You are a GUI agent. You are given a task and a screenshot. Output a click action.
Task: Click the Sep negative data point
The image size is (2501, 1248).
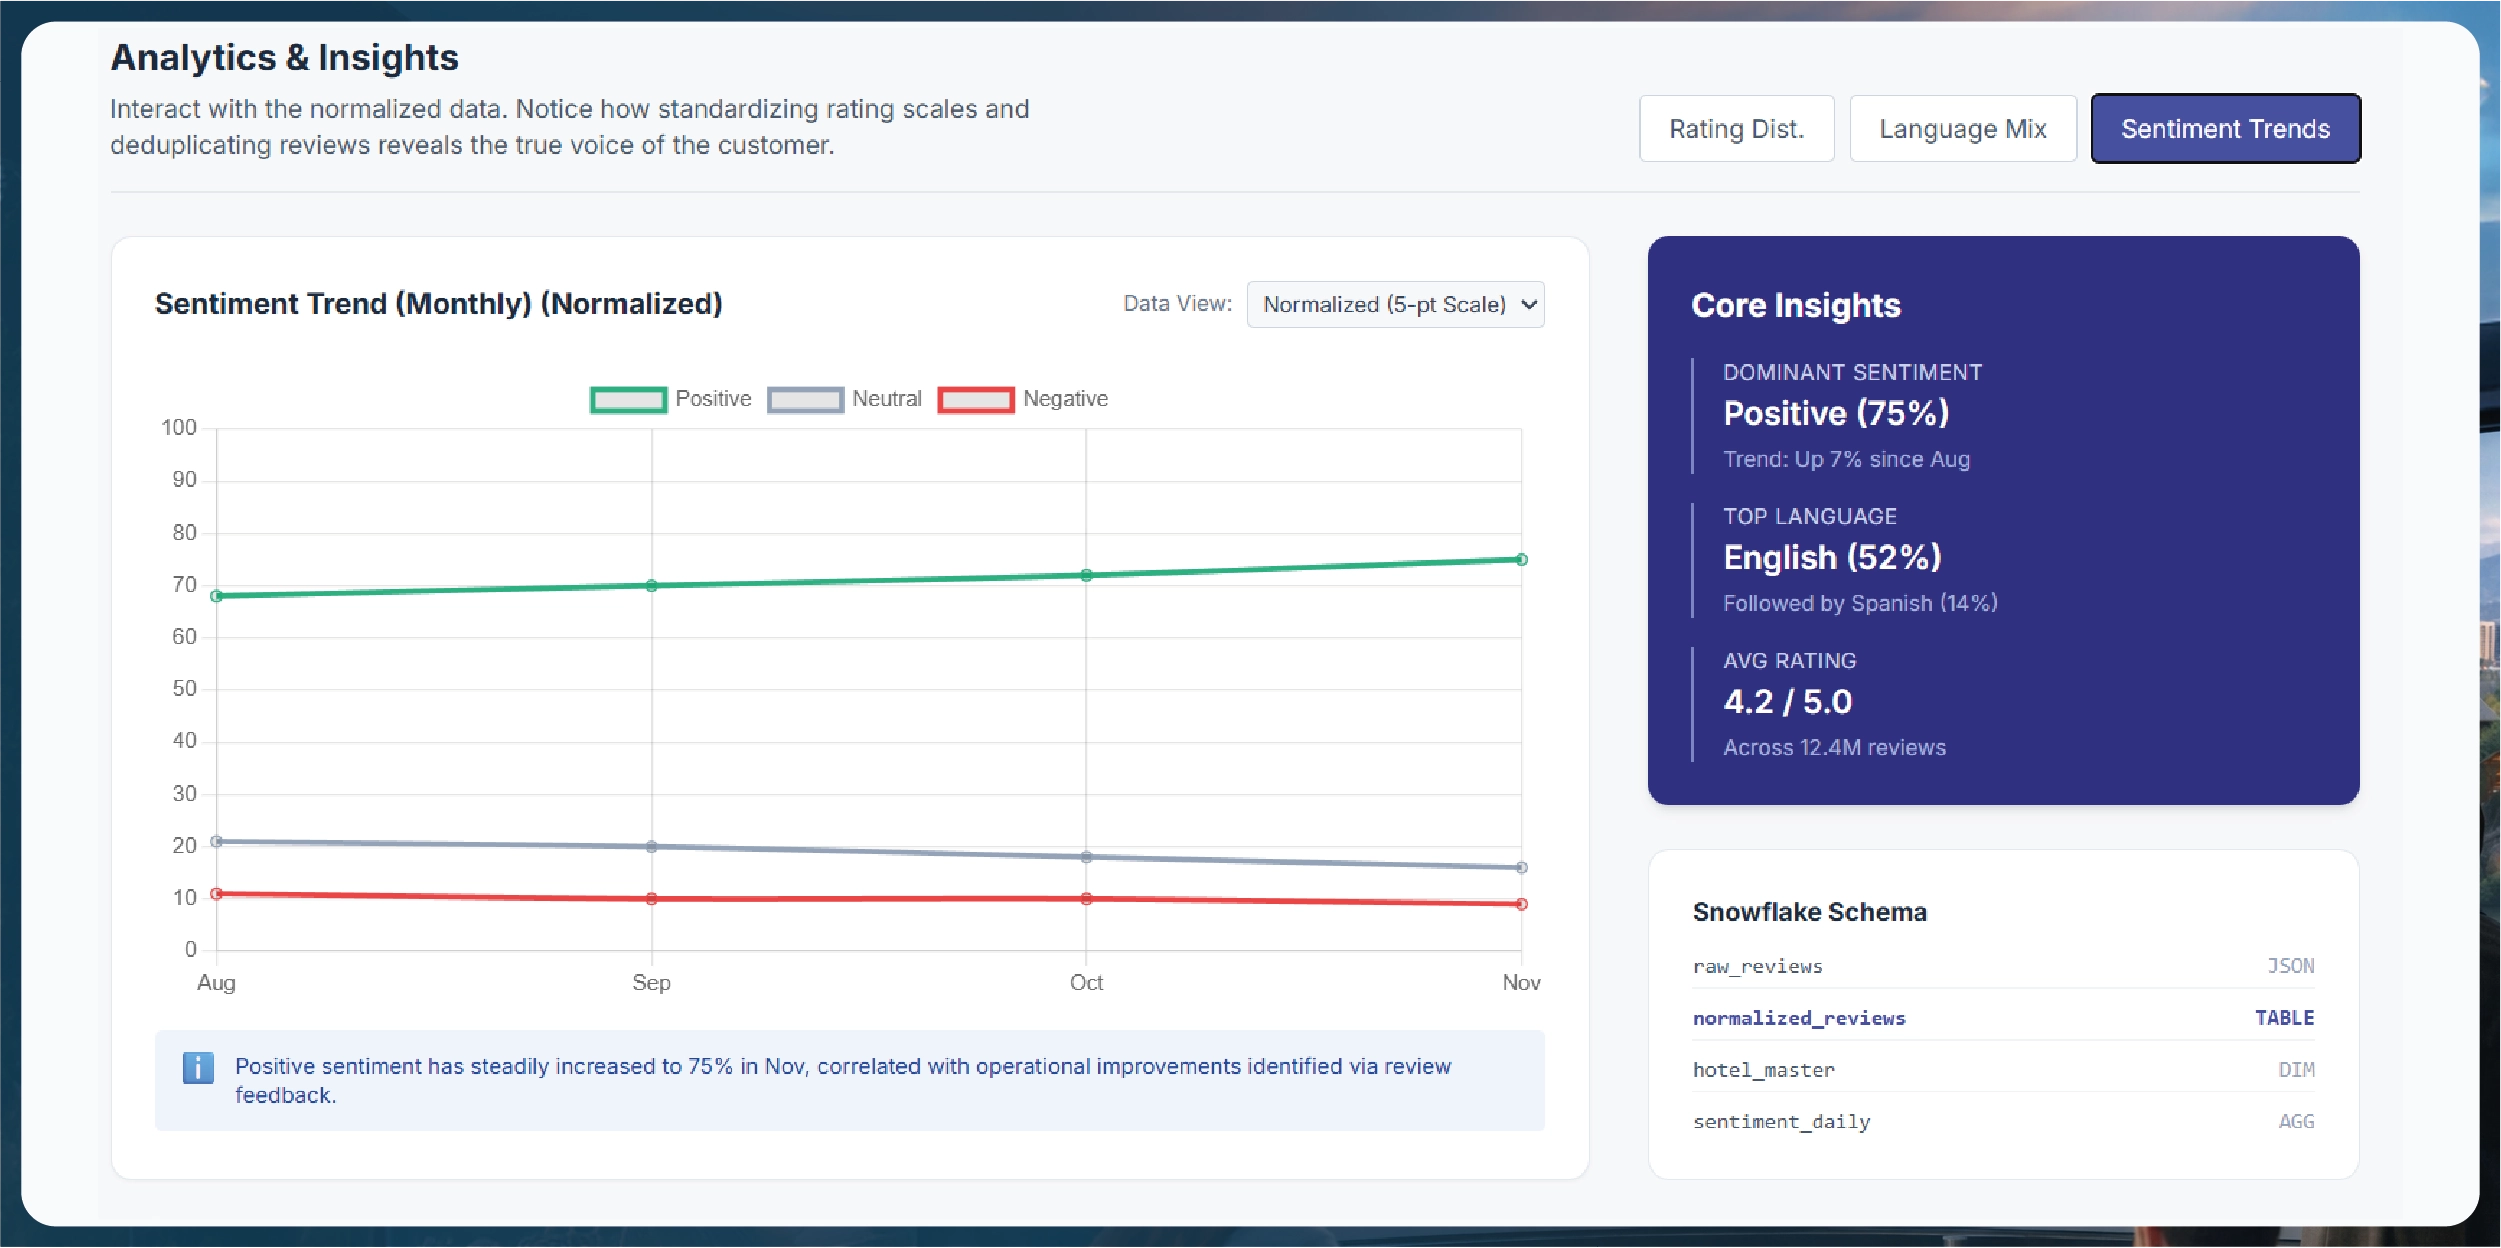(x=652, y=899)
